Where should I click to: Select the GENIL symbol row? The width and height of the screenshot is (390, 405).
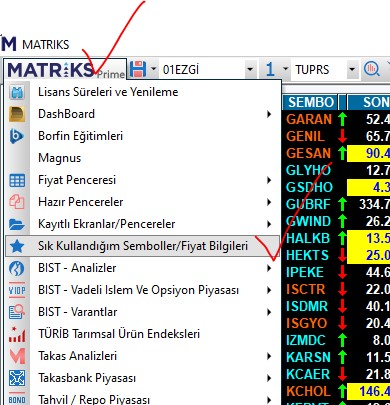coord(336,136)
